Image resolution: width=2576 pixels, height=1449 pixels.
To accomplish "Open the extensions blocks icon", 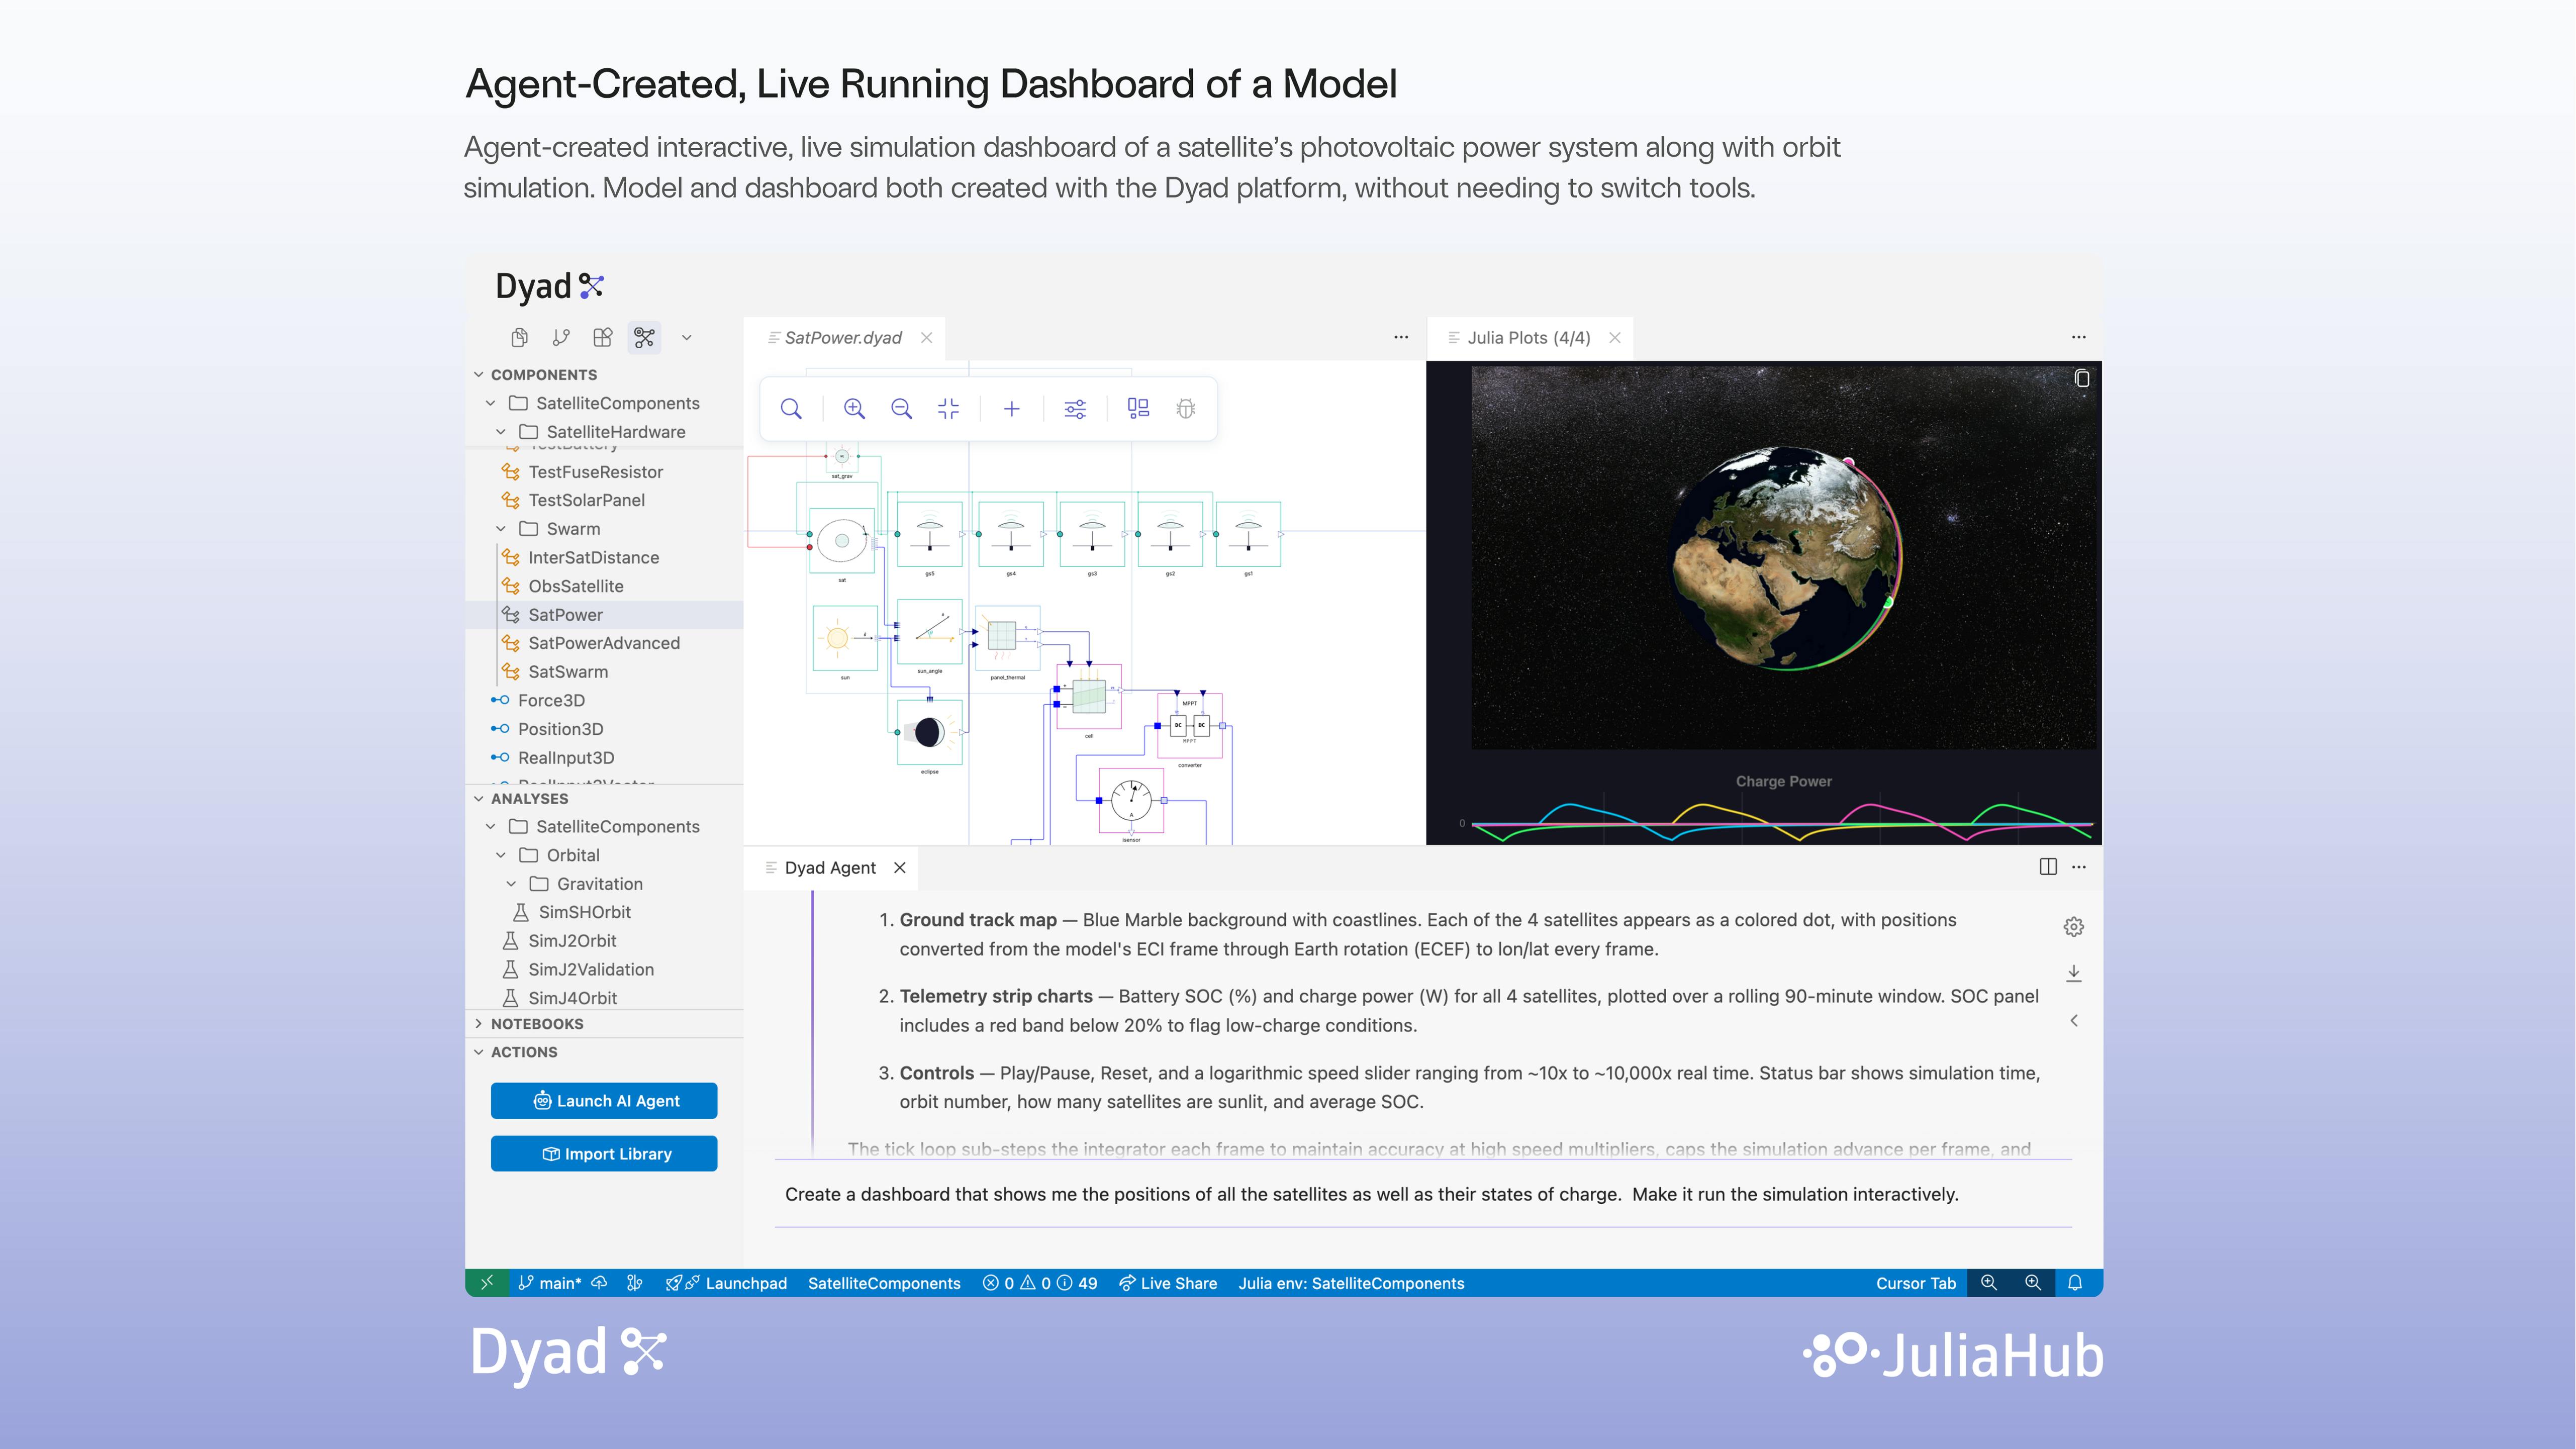I will point(602,338).
